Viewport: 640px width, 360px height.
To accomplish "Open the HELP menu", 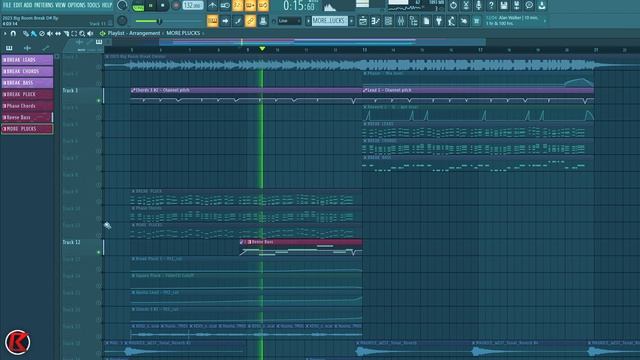I will 107,5.
